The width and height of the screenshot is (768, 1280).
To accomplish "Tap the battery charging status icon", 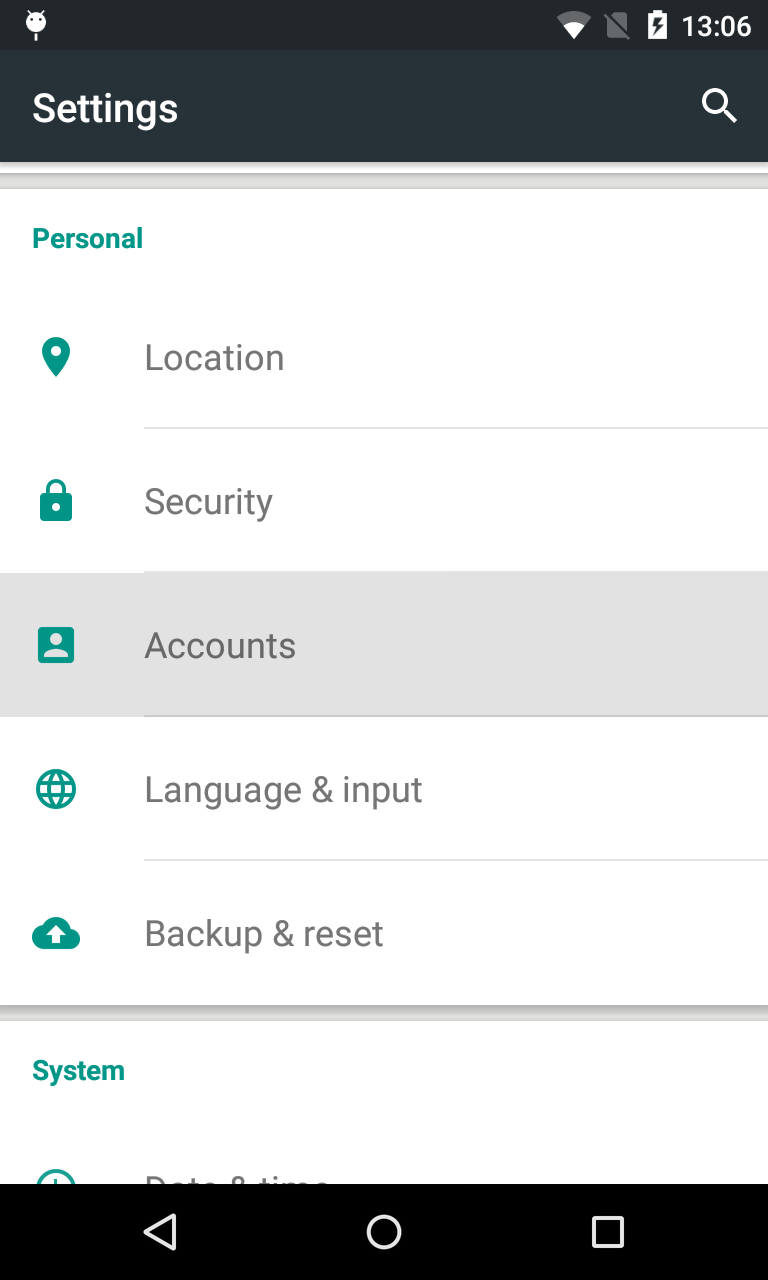I will (657, 25).
